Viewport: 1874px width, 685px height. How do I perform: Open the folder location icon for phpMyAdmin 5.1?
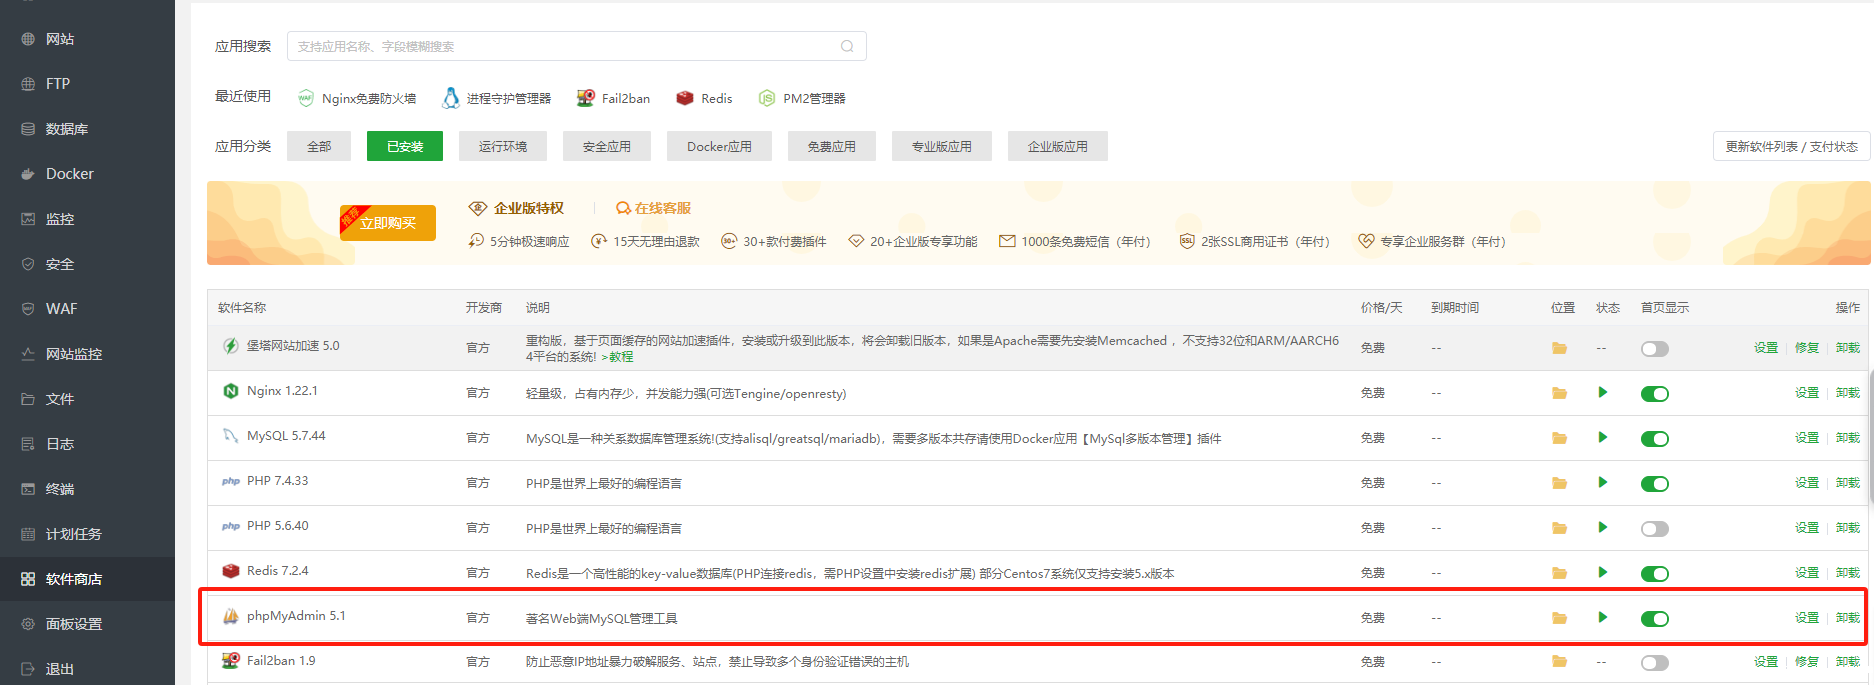(x=1559, y=618)
